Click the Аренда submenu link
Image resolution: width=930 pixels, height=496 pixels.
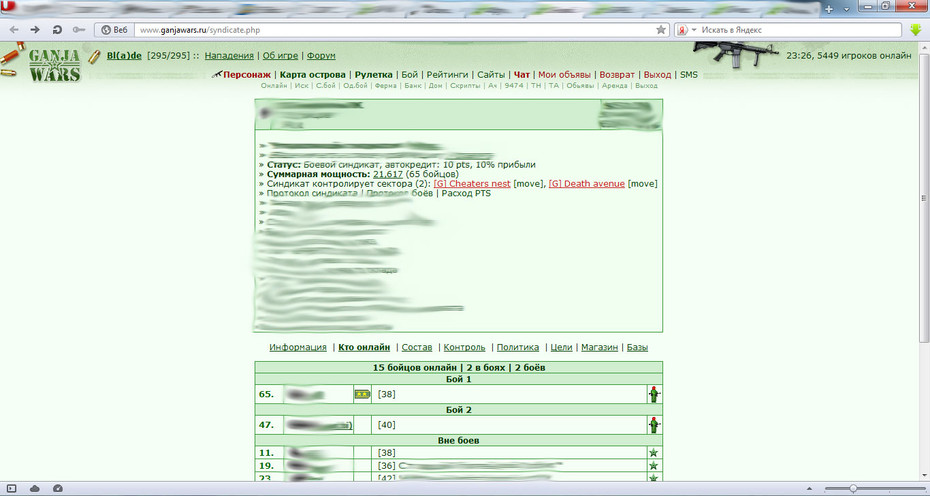pos(614,85)
